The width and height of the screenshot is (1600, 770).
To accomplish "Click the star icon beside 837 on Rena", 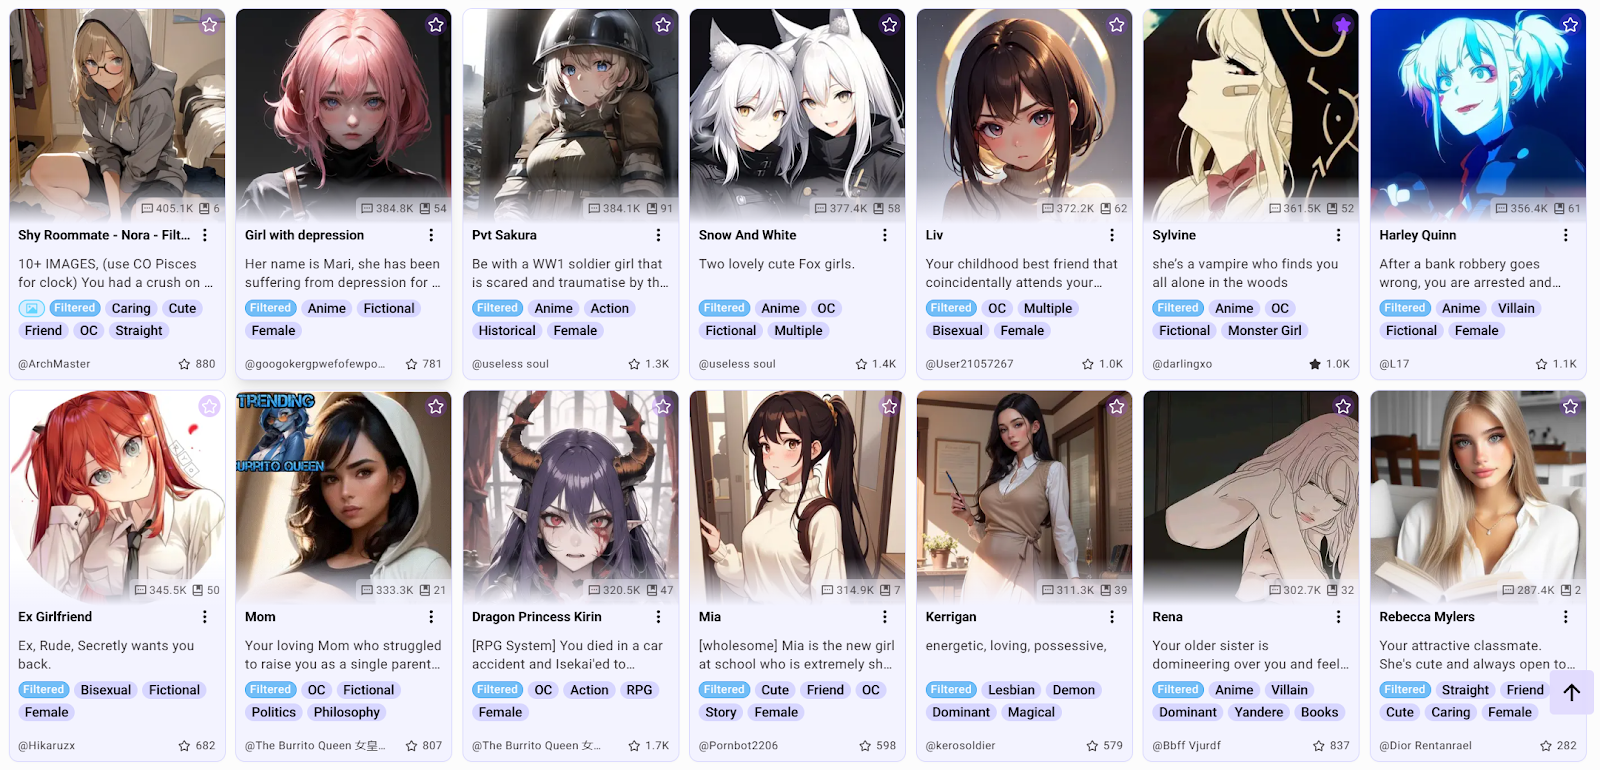I will (1319, 746).
